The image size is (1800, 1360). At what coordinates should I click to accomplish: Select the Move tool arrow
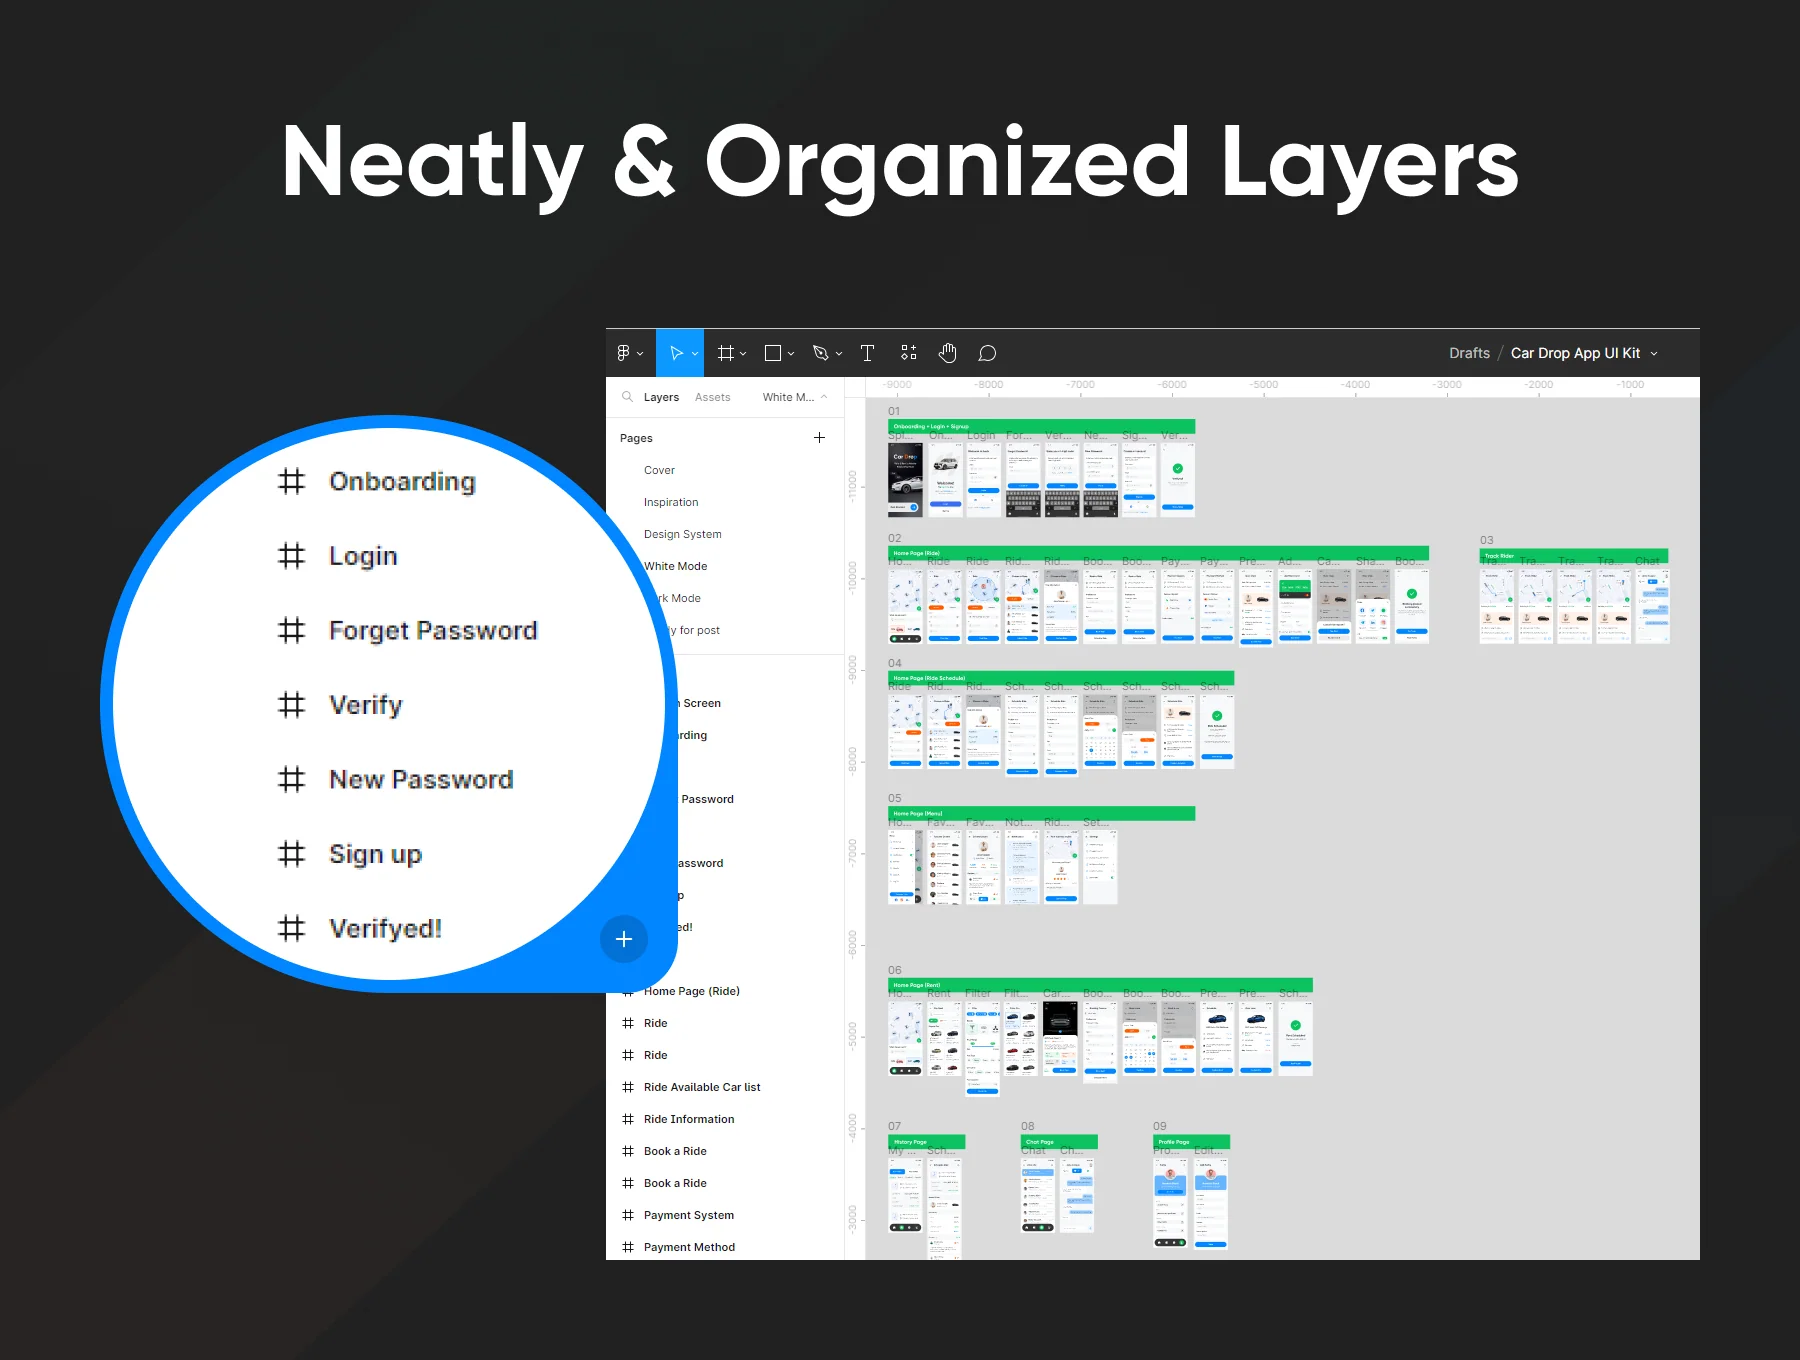coord(676,353)
